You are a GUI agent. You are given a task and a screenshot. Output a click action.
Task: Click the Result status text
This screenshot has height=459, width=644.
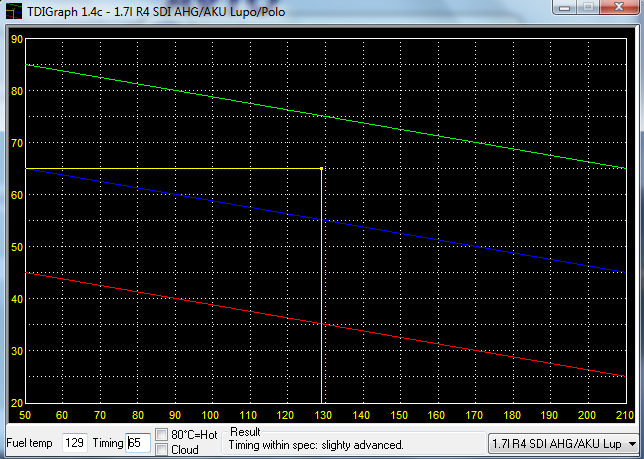(316, 445)
